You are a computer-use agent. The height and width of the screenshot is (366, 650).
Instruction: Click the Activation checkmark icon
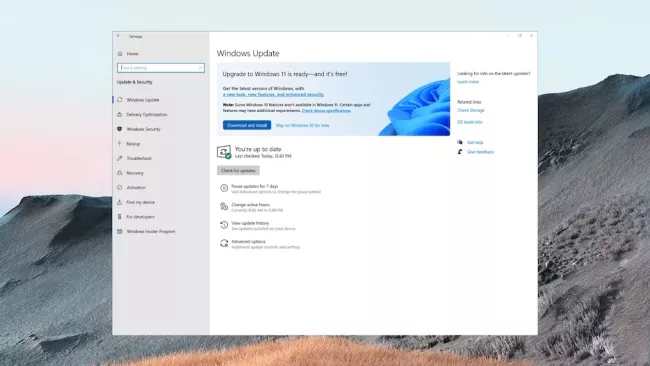pyautogui.click(x=120, y=187)
